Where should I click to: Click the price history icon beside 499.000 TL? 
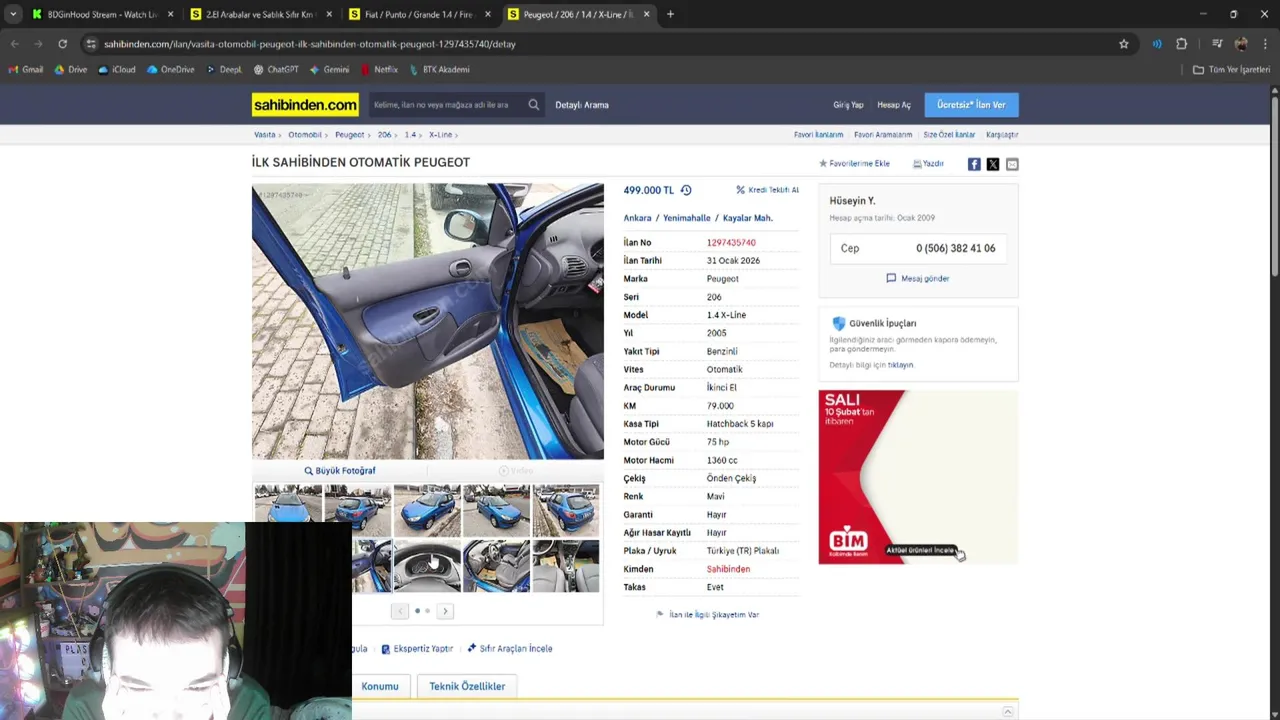[686, 190]
